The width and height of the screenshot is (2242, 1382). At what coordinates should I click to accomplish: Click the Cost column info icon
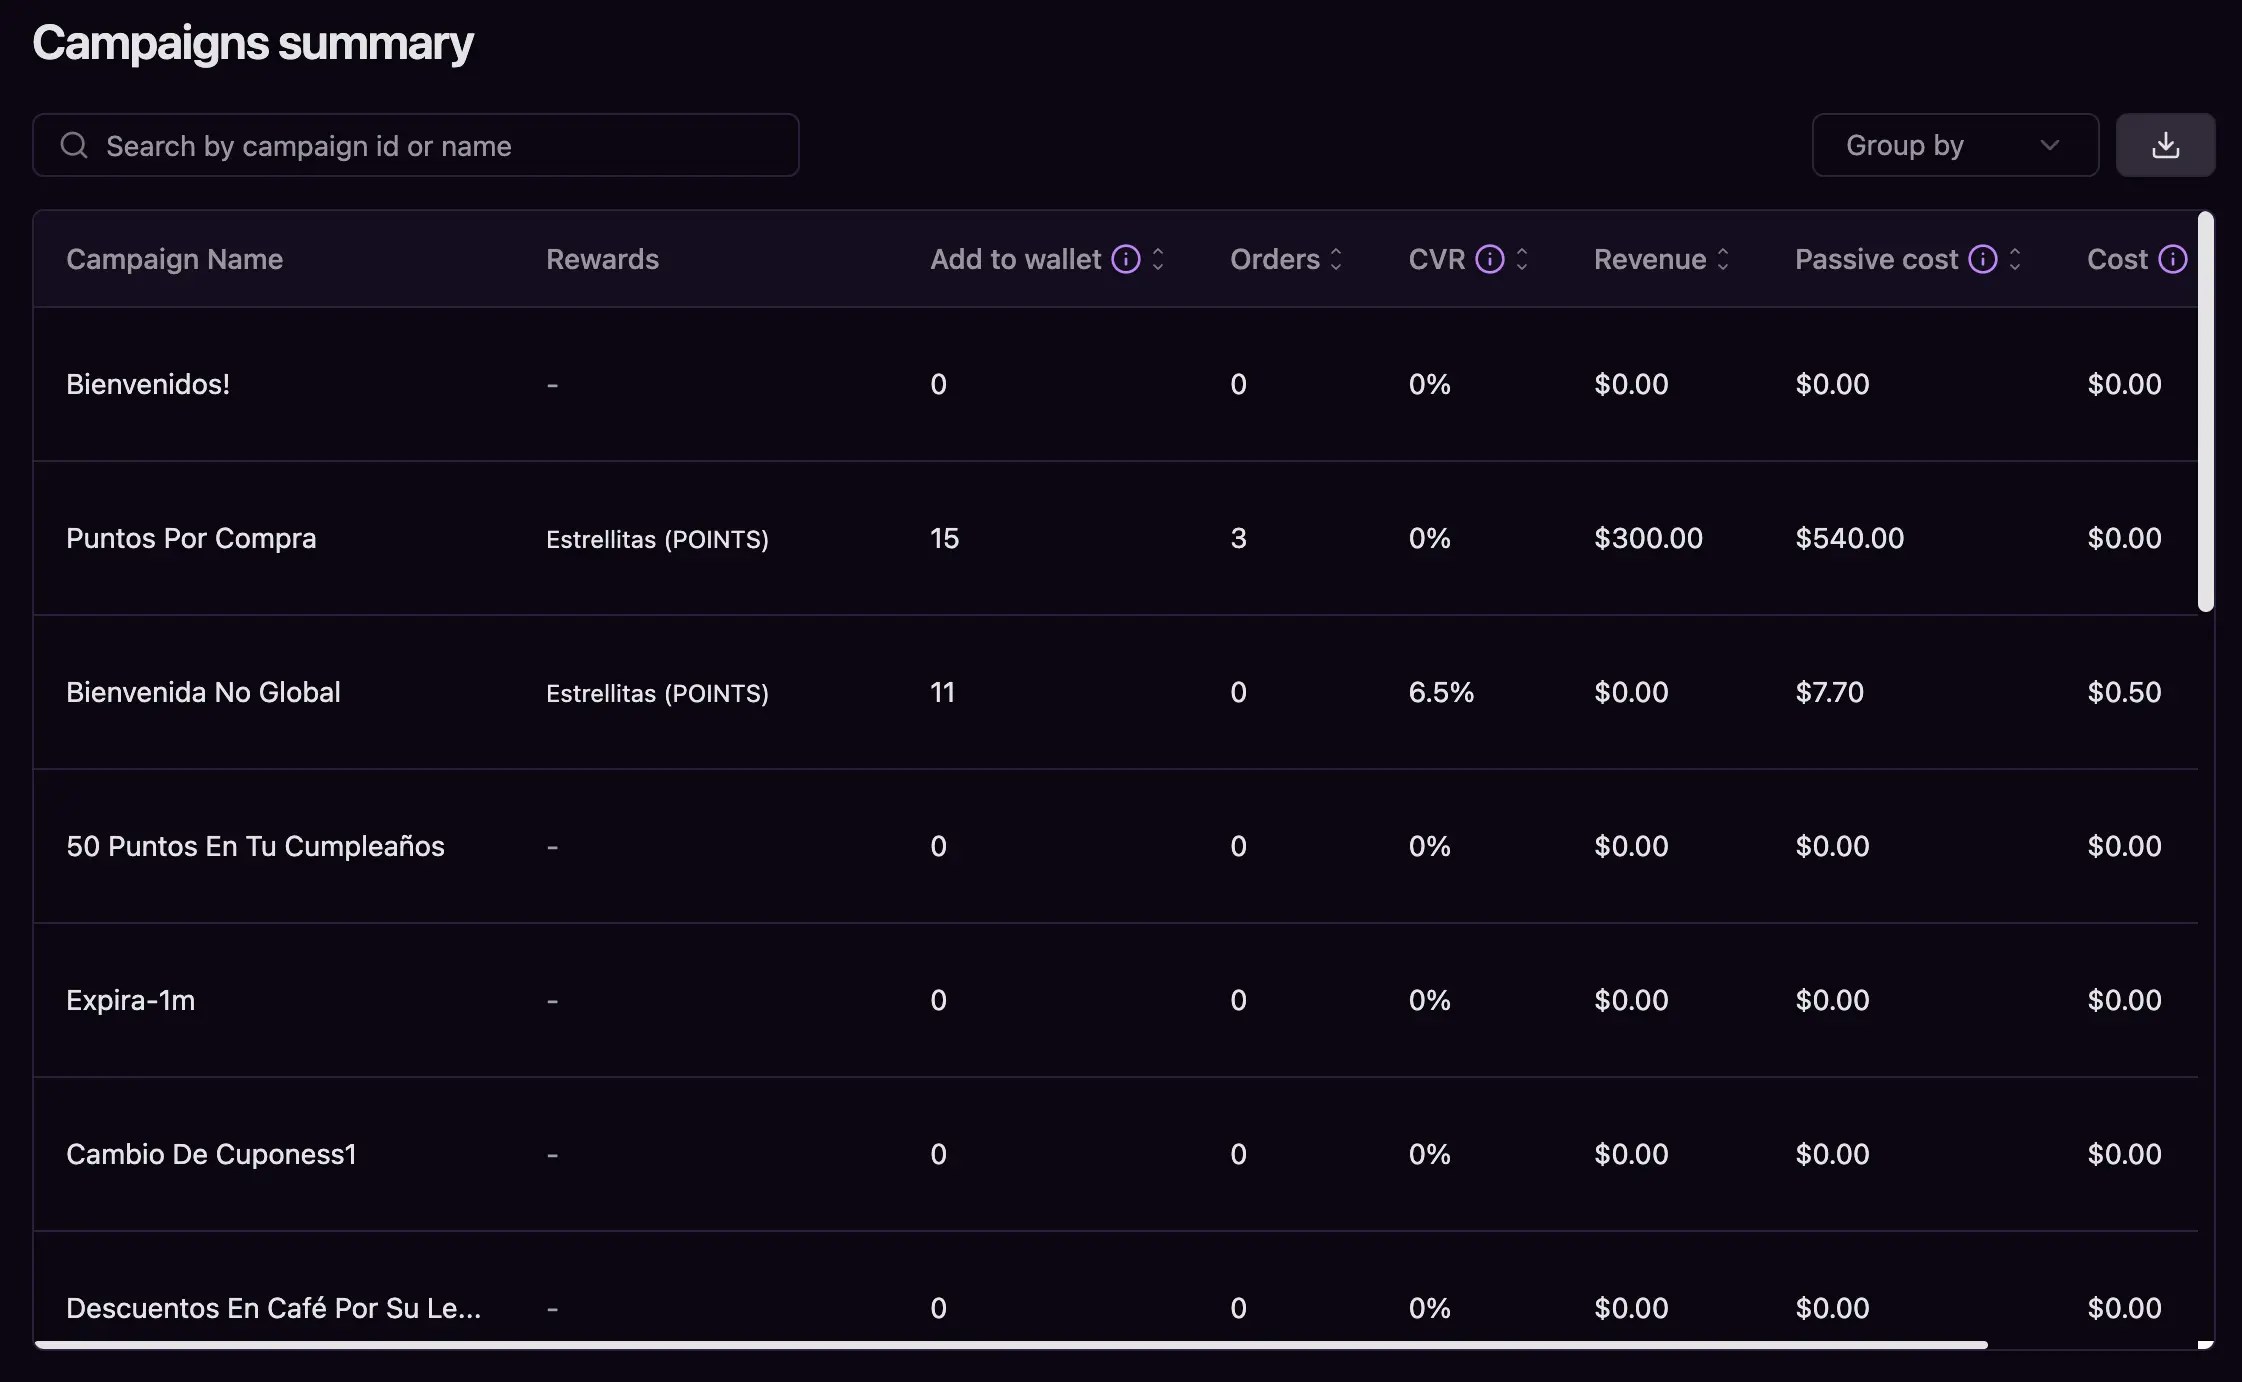point(2172,259)
